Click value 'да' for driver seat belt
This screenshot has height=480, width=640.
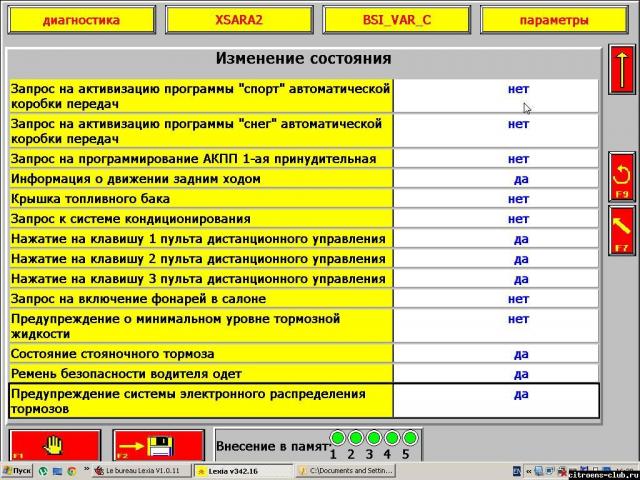coord(521,374)
